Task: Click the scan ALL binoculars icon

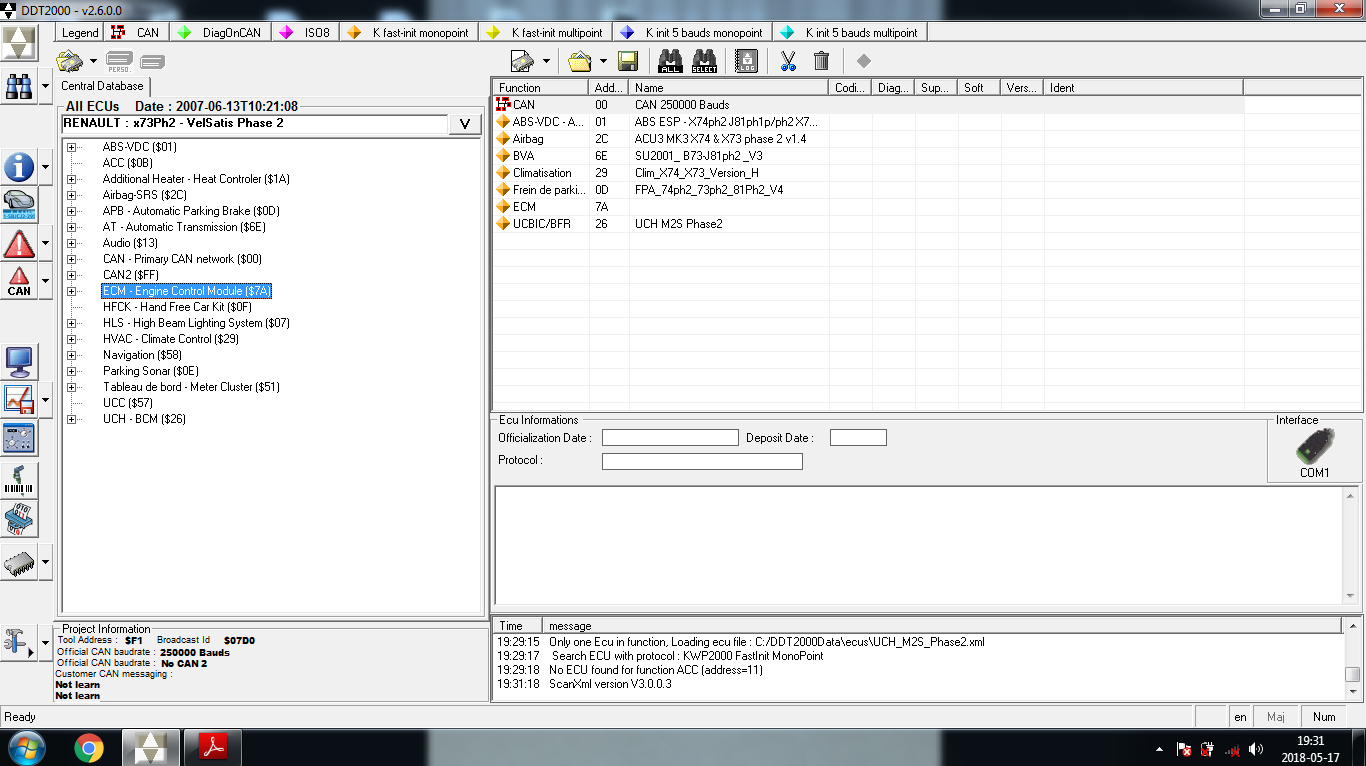Action: (x=670, y=62)
